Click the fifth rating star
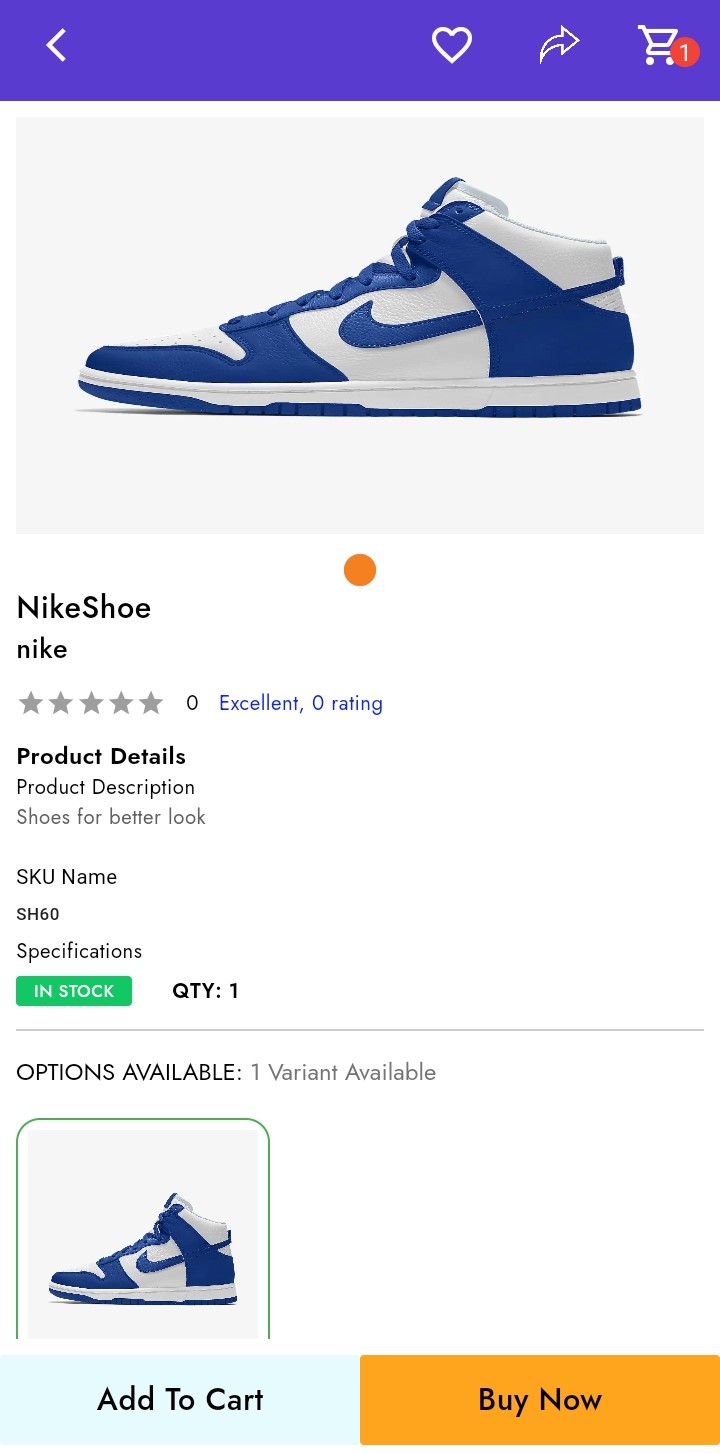This screenshot has height=1453, width=720. tap(151, 703)
